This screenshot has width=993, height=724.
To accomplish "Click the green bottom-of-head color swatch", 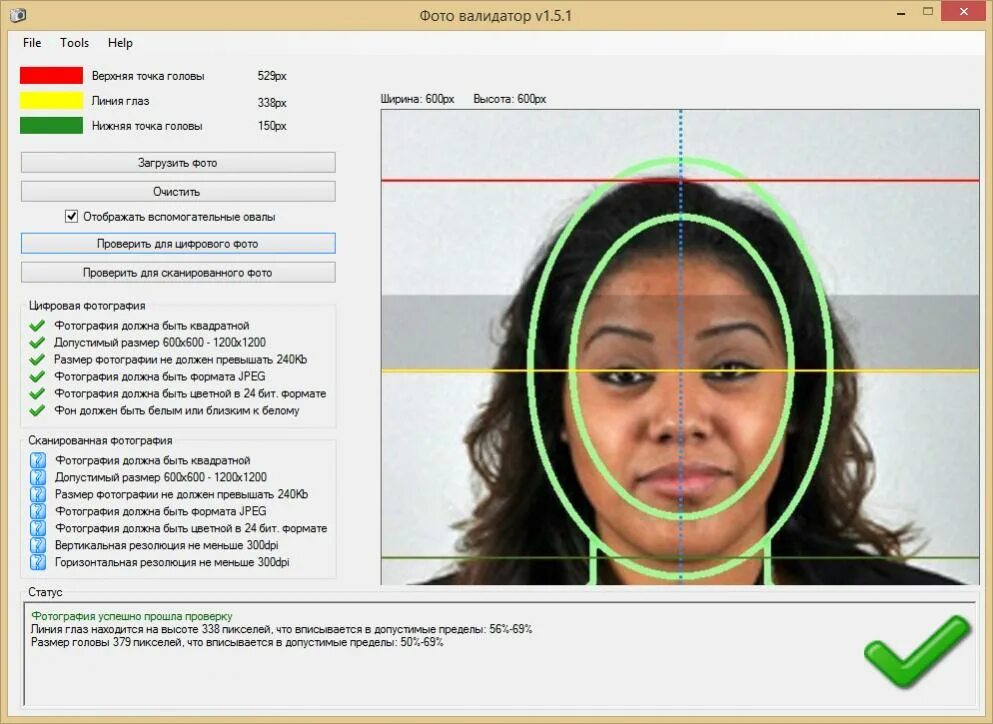I will click(51, 125).
